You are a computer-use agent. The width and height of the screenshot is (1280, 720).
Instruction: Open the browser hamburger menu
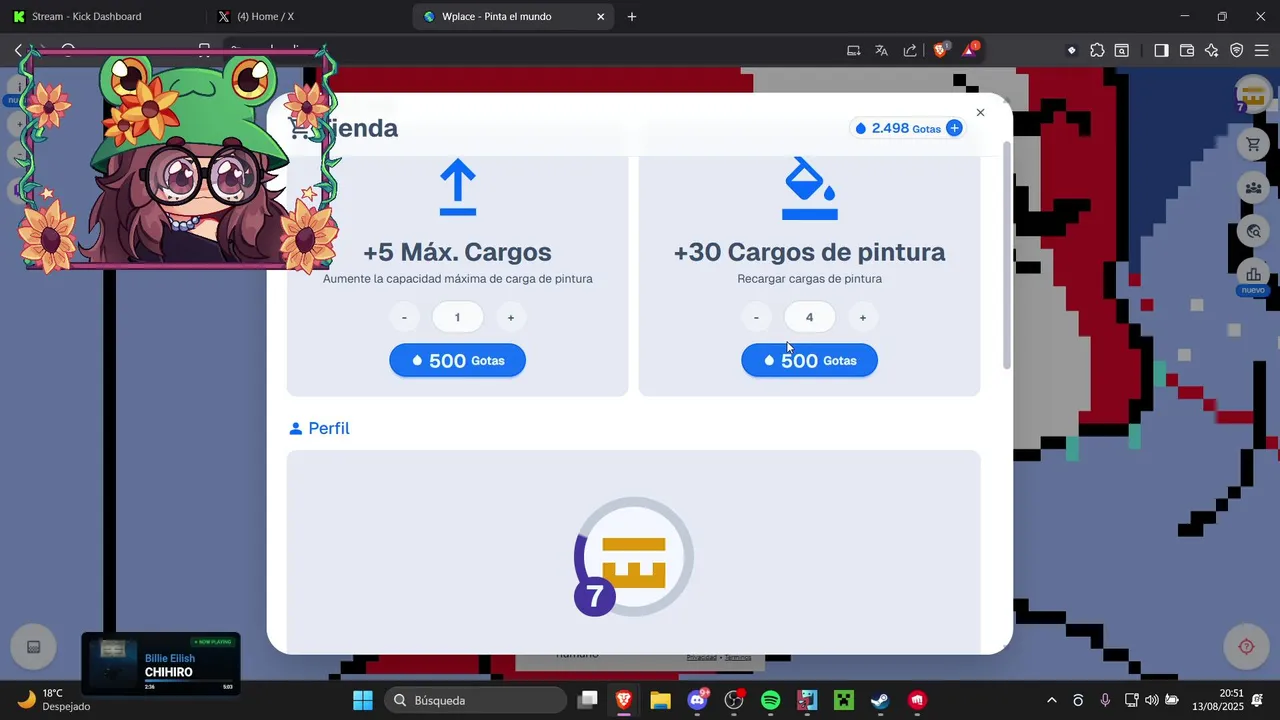tap(1261, 50)
